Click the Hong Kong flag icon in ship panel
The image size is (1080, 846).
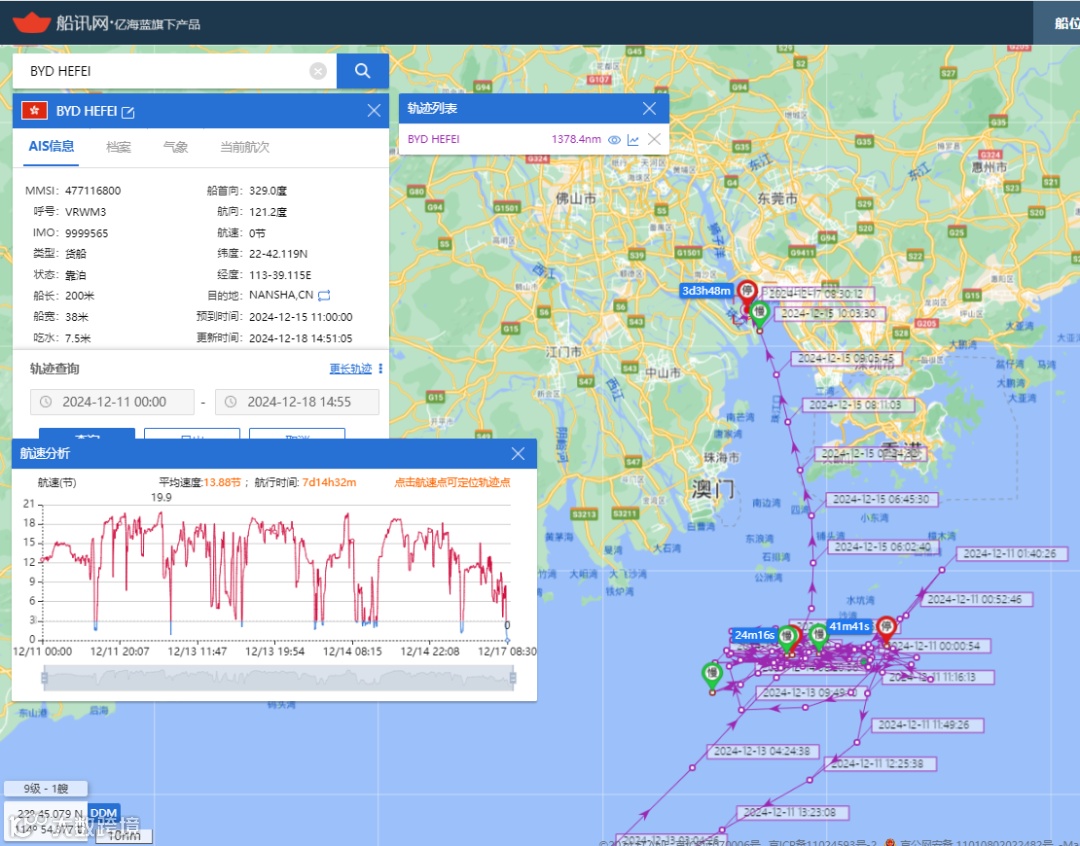(x=34, y=111)
